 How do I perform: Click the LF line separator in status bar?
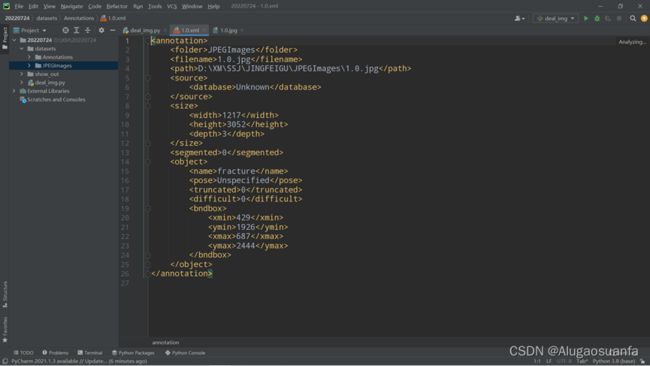548,361
